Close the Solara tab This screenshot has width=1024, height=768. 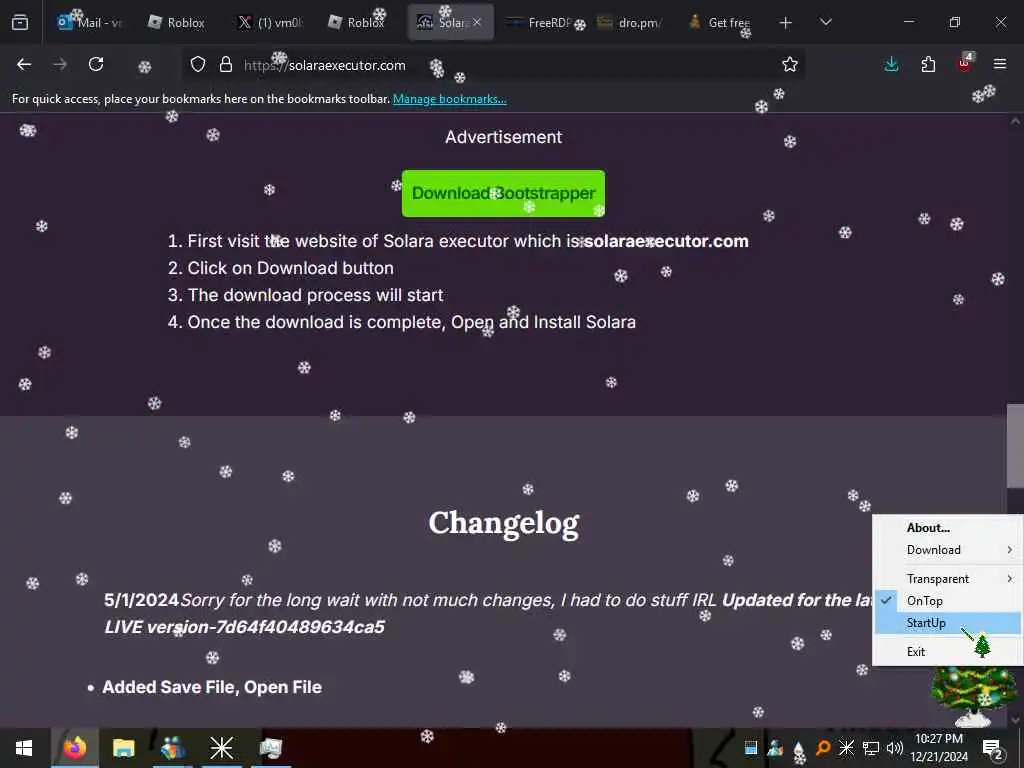477,22
